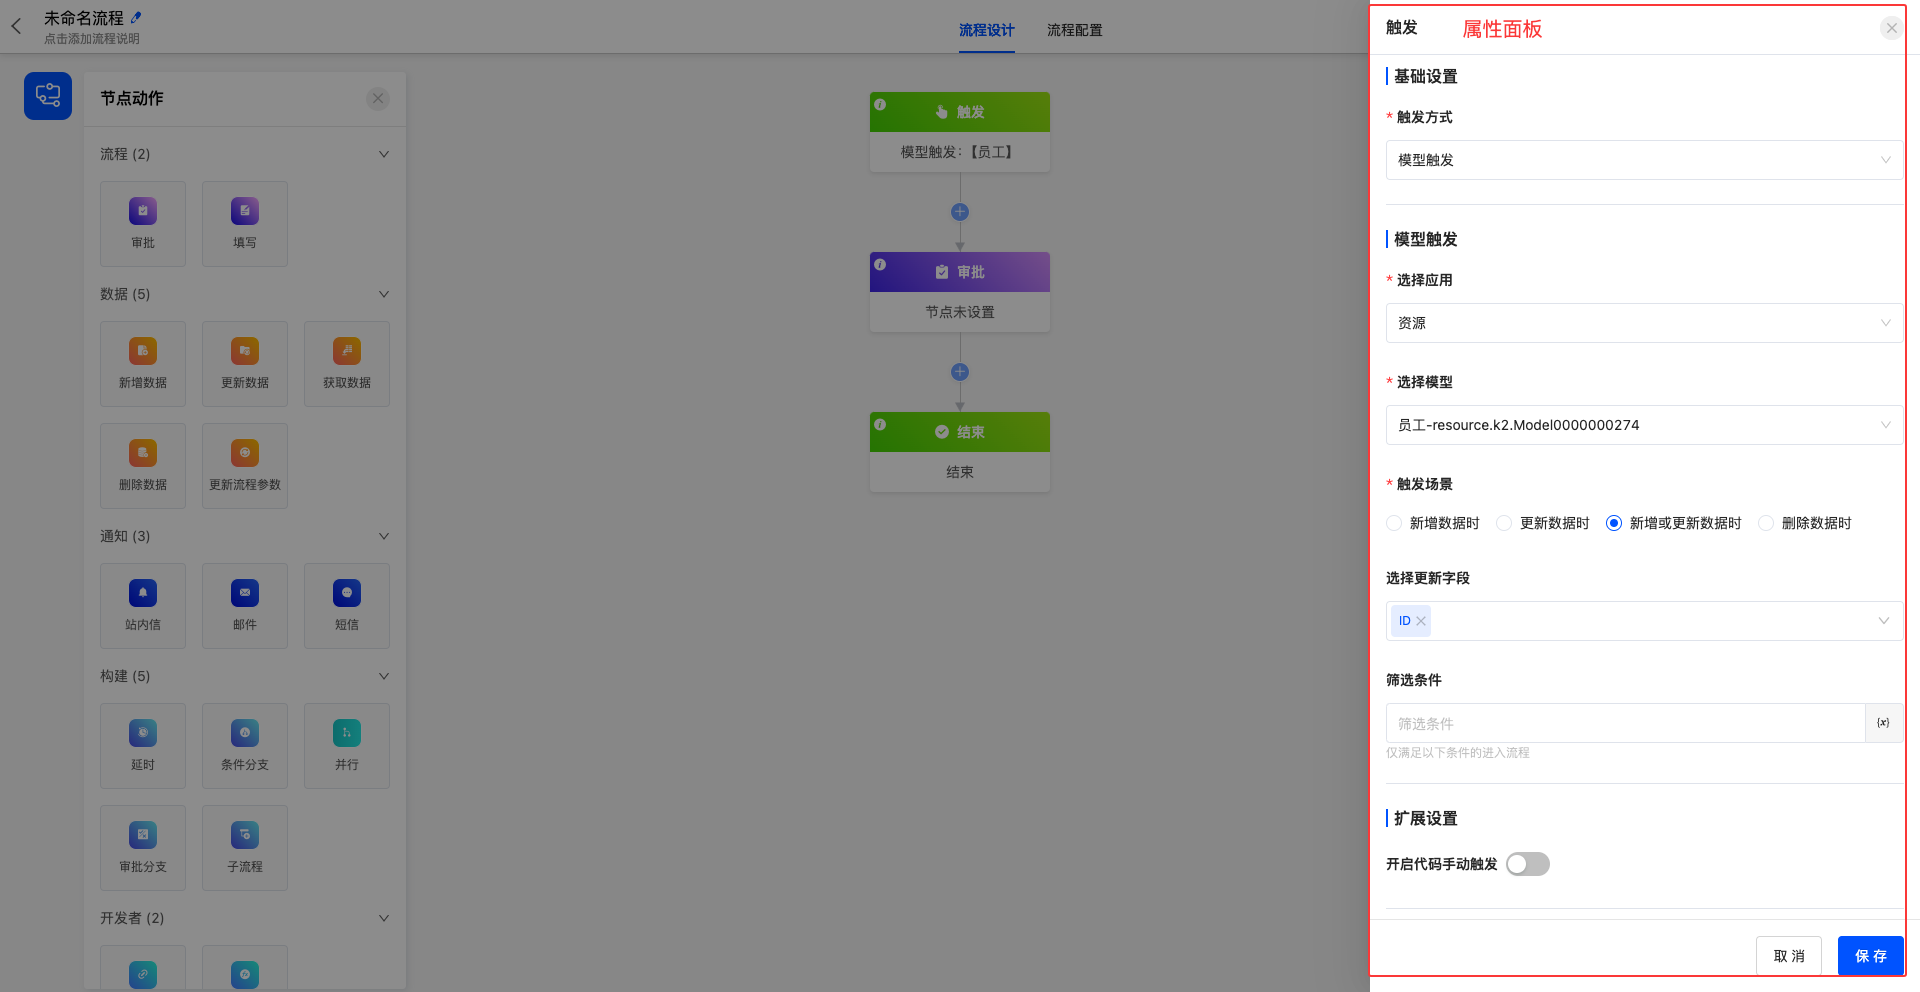This screenshot has height=992, width=1920.
Task: Enable the 开启代码手动触发 switch
Action: click(1527, 864)
